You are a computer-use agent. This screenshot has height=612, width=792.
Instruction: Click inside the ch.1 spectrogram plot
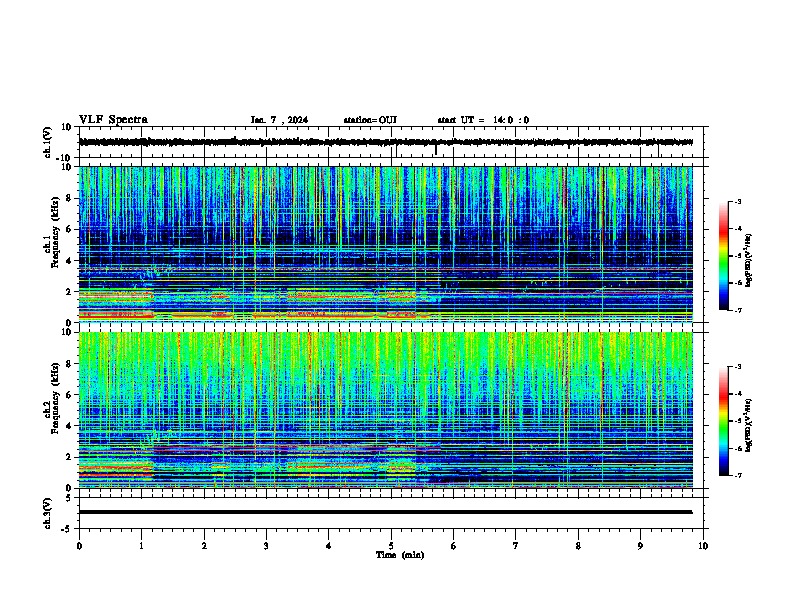(385, 244)
